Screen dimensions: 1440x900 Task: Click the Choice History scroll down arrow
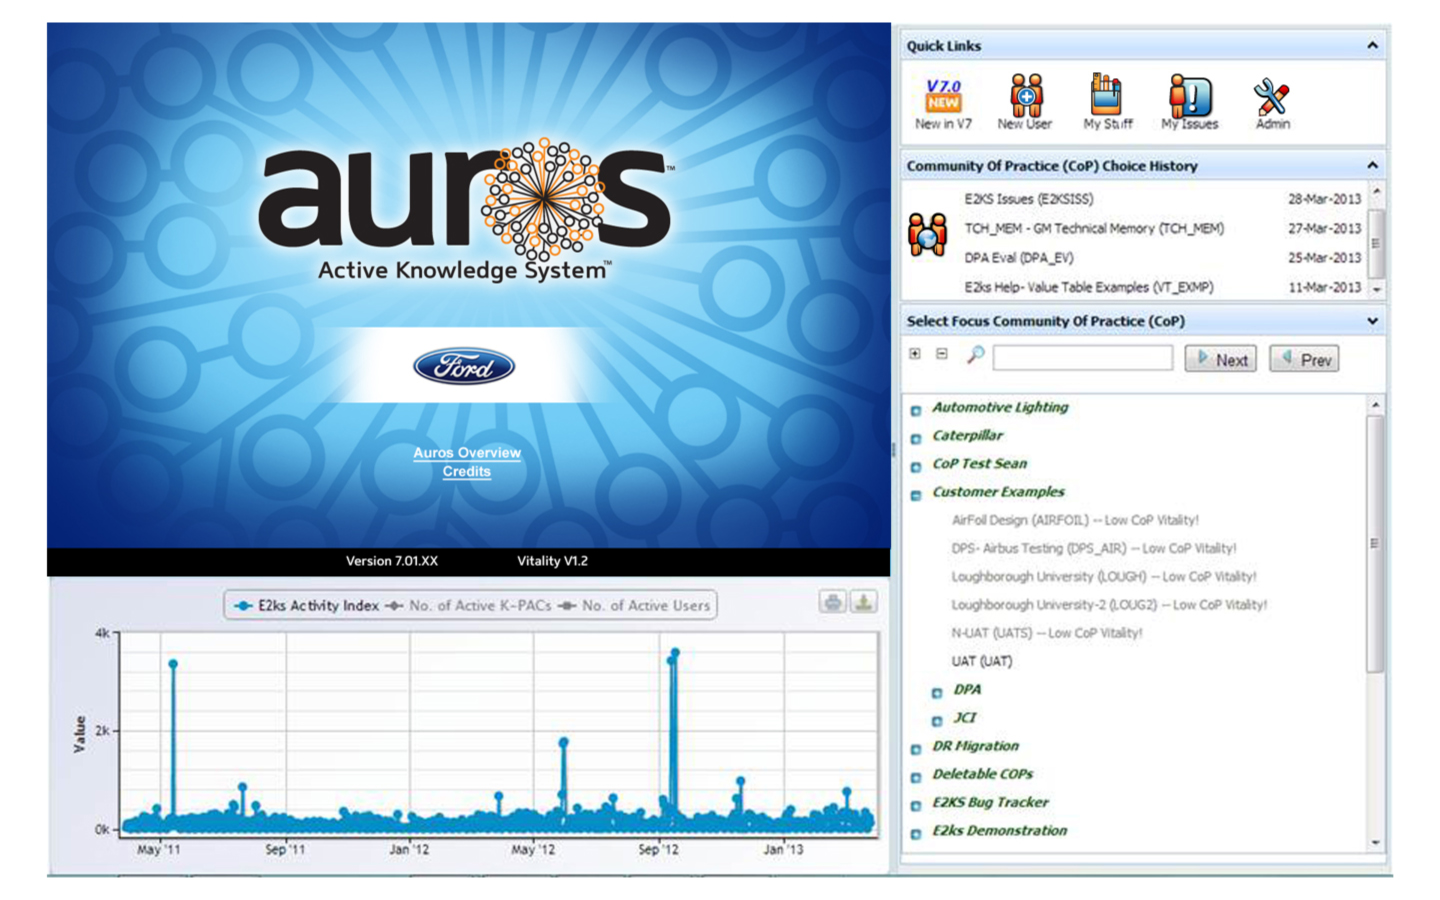tap(1376, 289)
